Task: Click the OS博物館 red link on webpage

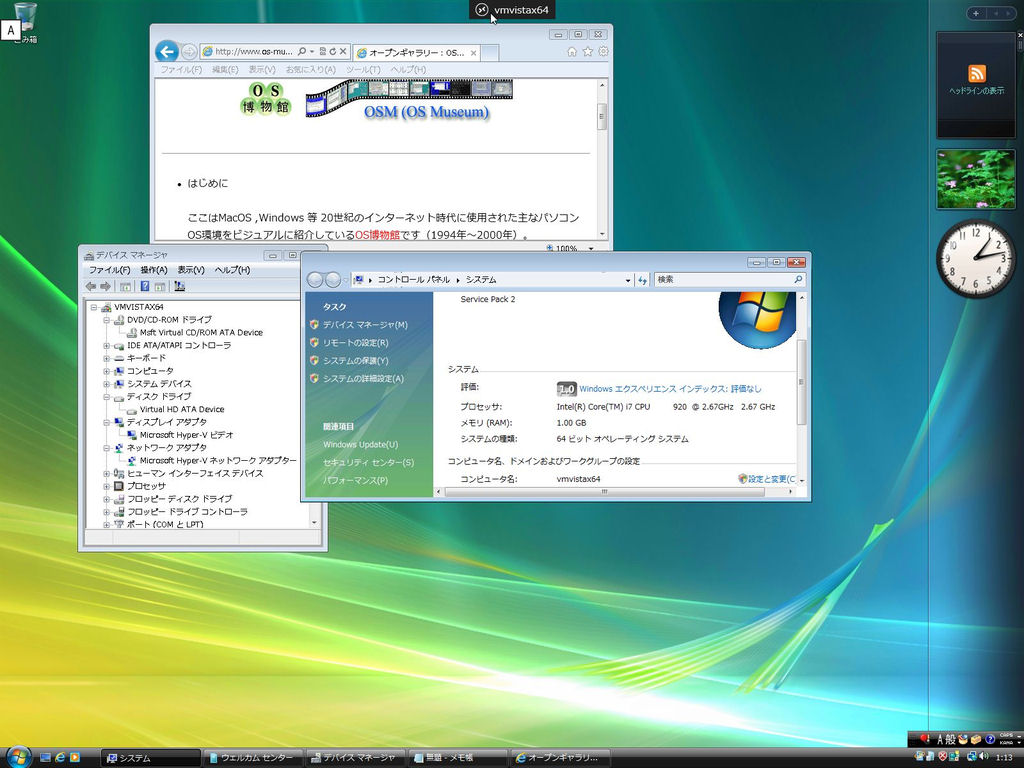Action: point(377,234)
